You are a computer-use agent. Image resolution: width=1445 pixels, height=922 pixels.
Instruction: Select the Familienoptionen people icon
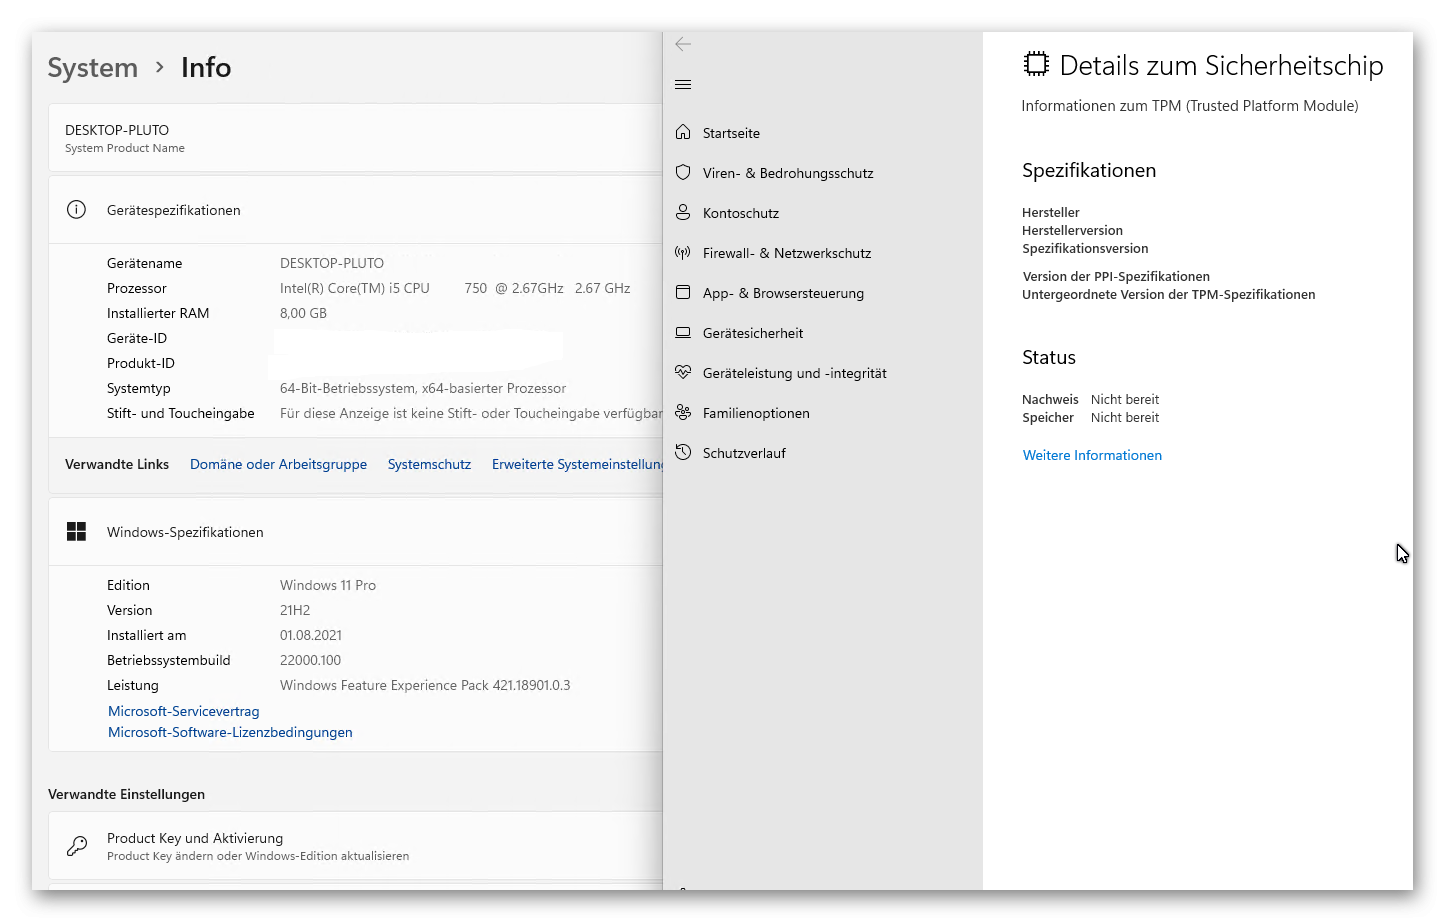[x=683, y=412]
